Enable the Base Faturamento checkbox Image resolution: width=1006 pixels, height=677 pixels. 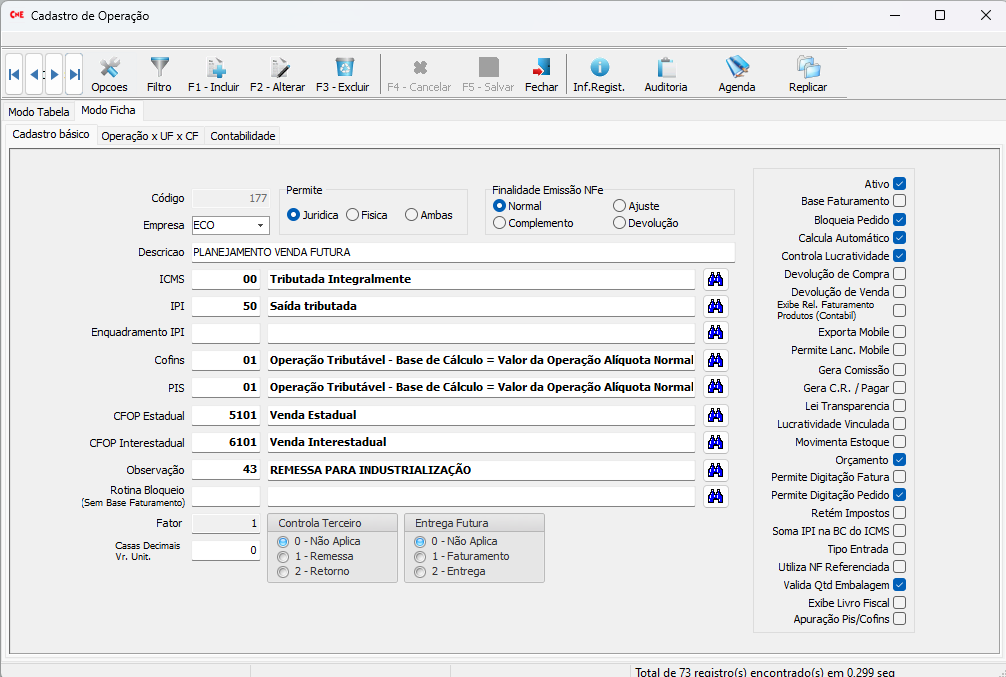tap(899, 202)
